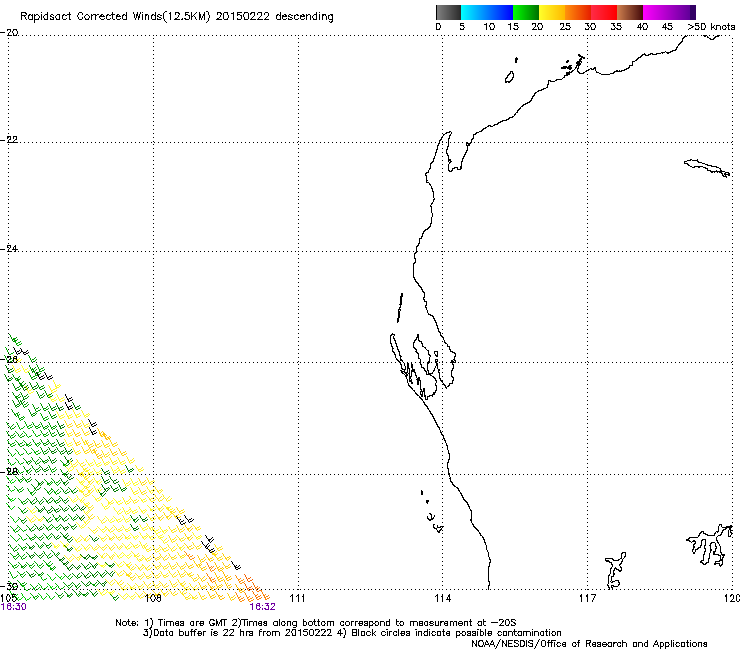Screen dimensions: 740x650
Task: Click the magenta 40-45 knots color swatch
Action: 656,12
